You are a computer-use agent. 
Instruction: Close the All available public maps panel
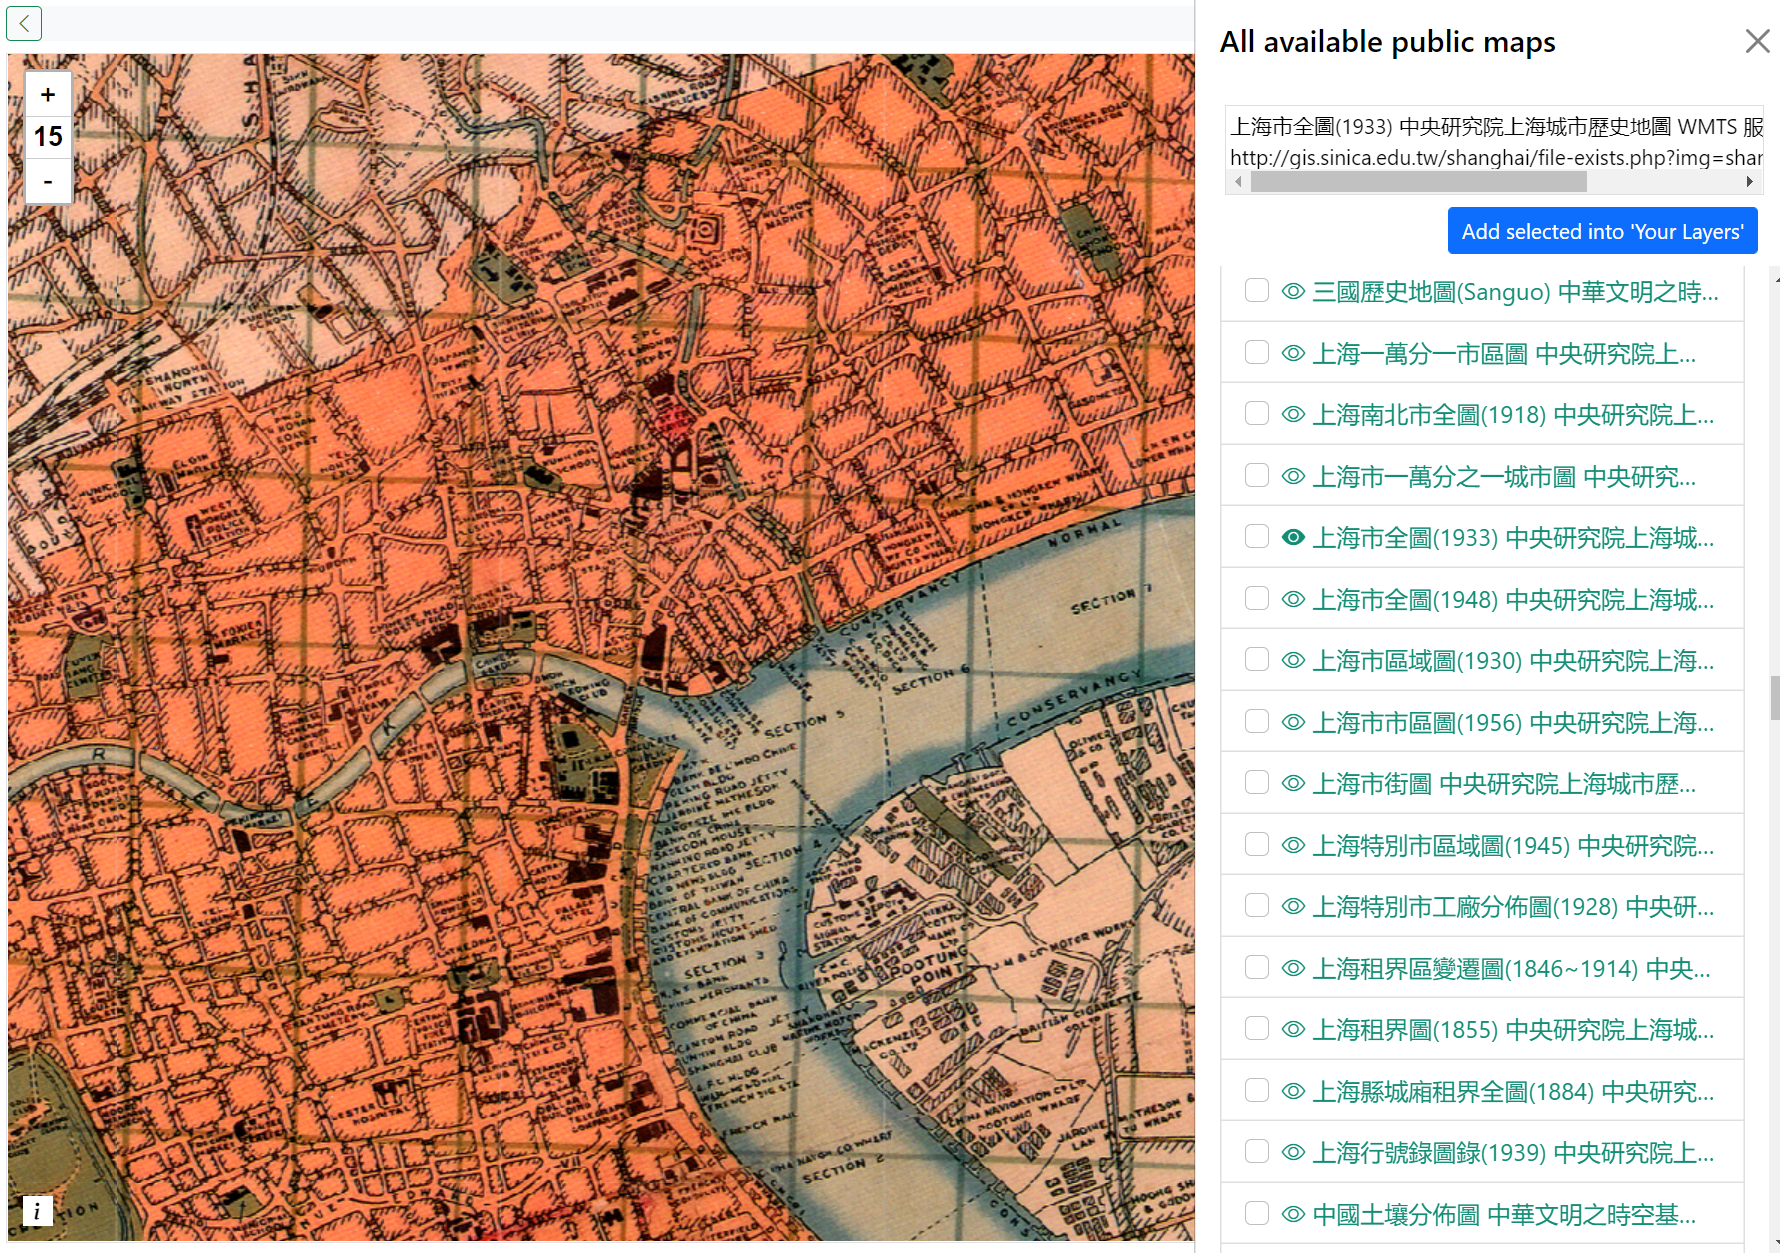pyautogui.click(x=1757, y=41)
